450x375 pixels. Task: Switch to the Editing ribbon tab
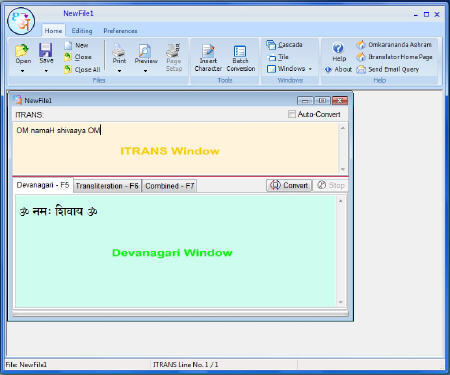(x=82, y=31)
